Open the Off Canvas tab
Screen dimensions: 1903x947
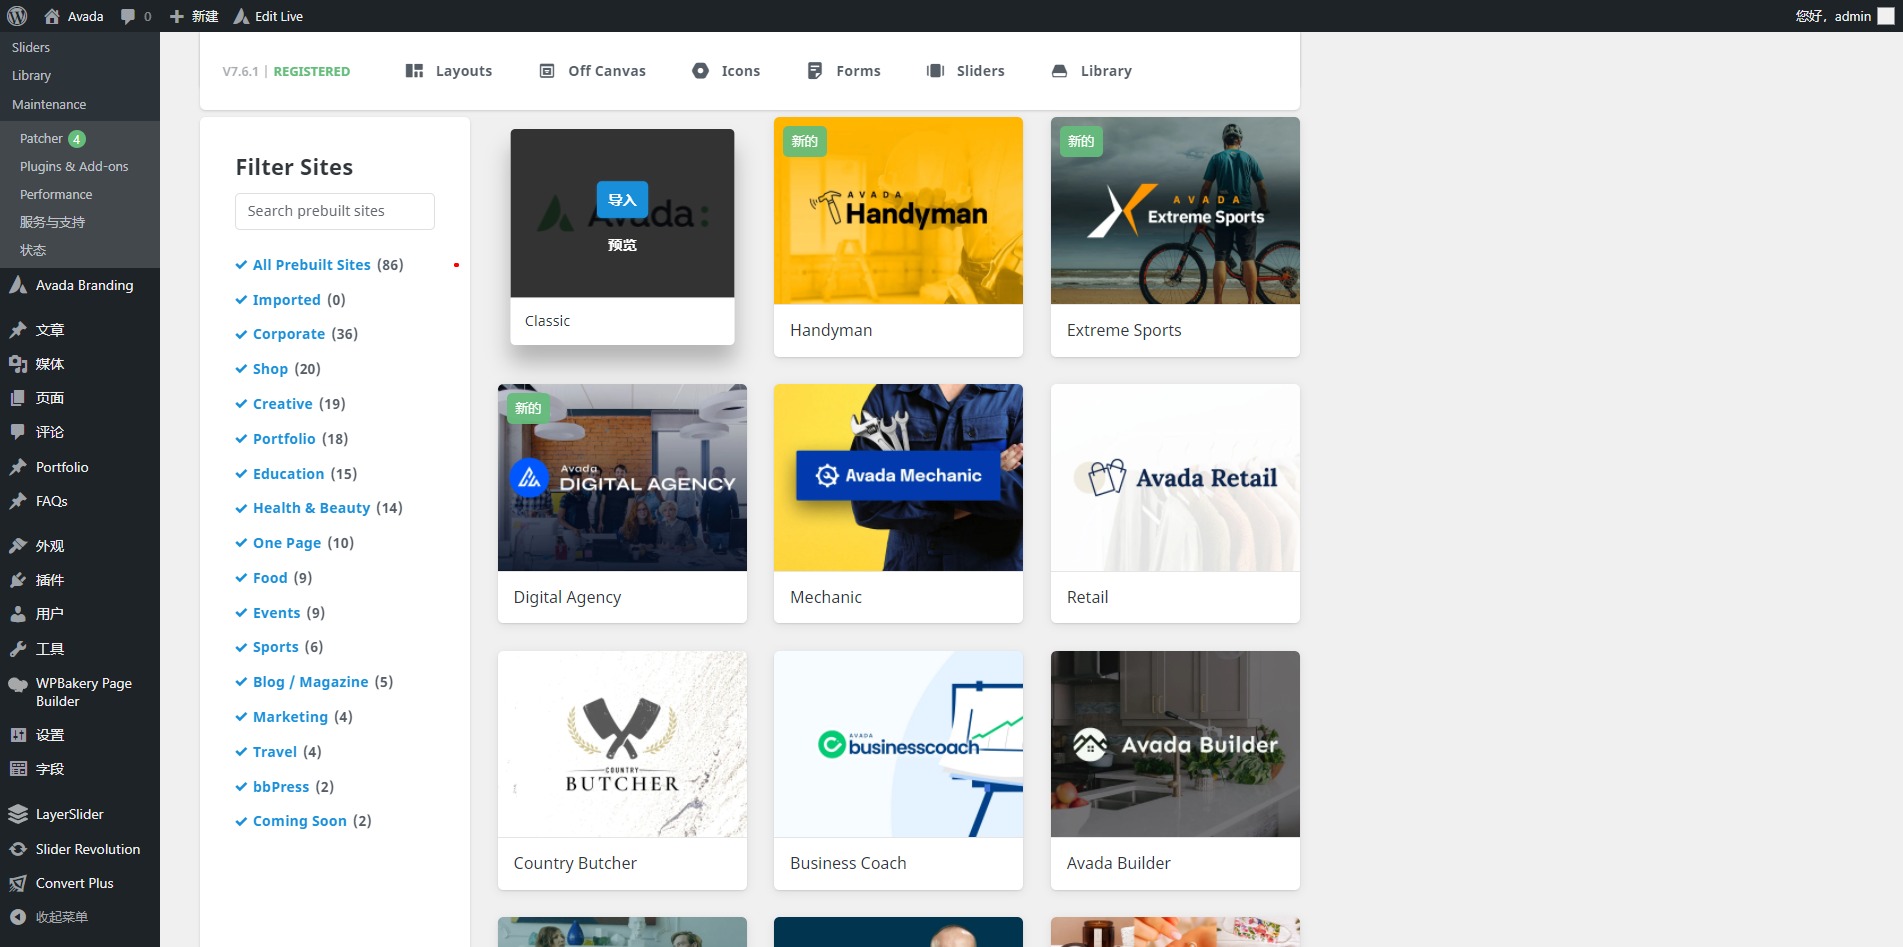click(593, 71)
